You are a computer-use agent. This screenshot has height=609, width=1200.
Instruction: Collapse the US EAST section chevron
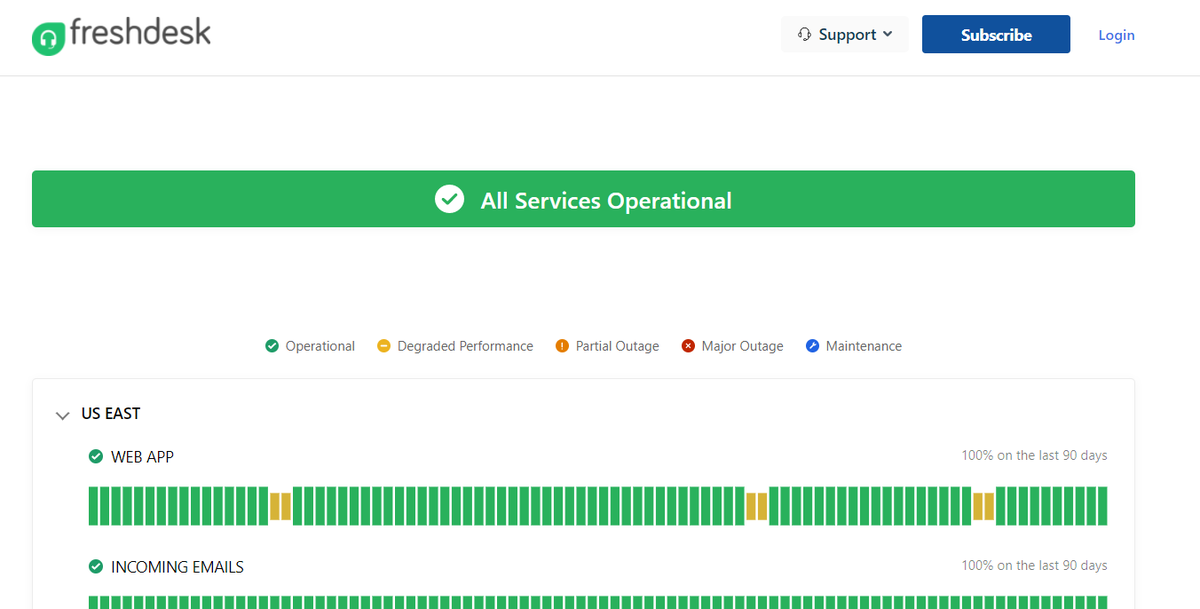[63, 415]
